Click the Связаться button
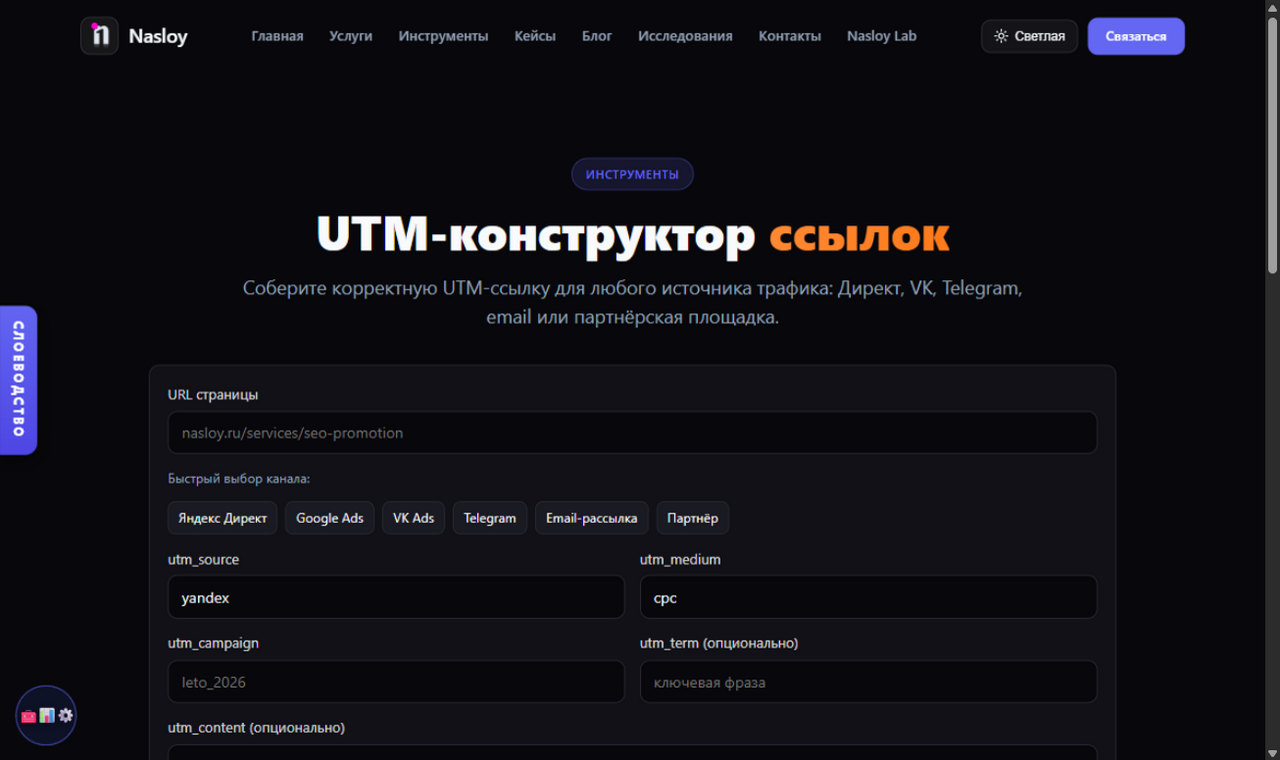 (x=1136, y=36)
